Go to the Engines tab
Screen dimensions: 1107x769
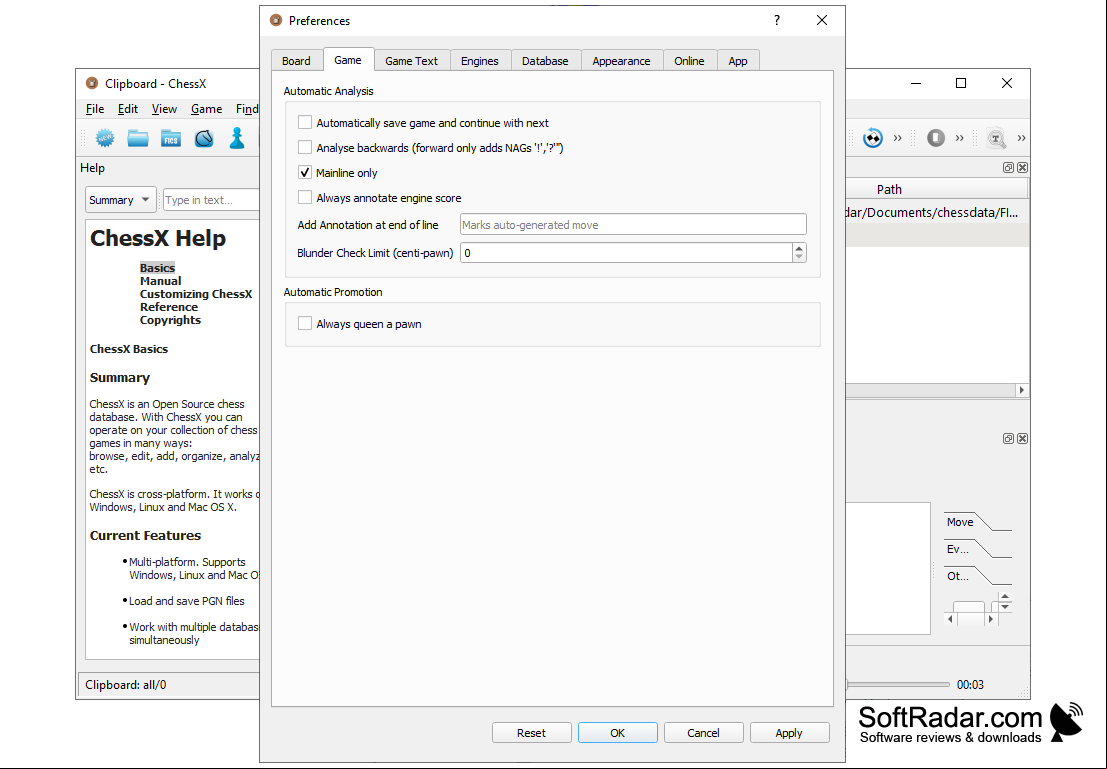click(480, 61)
